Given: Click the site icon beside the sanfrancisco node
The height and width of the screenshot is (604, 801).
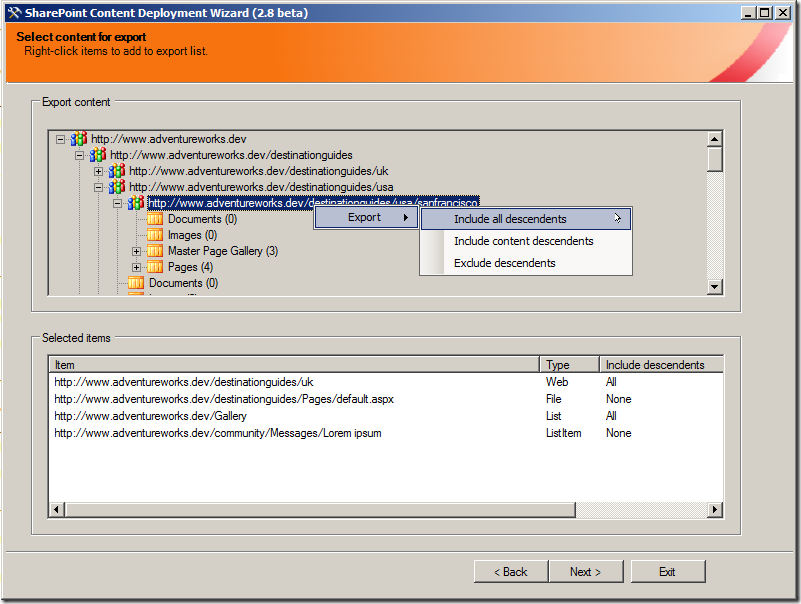Looking at the screenshot, I should tap(135, 203).
